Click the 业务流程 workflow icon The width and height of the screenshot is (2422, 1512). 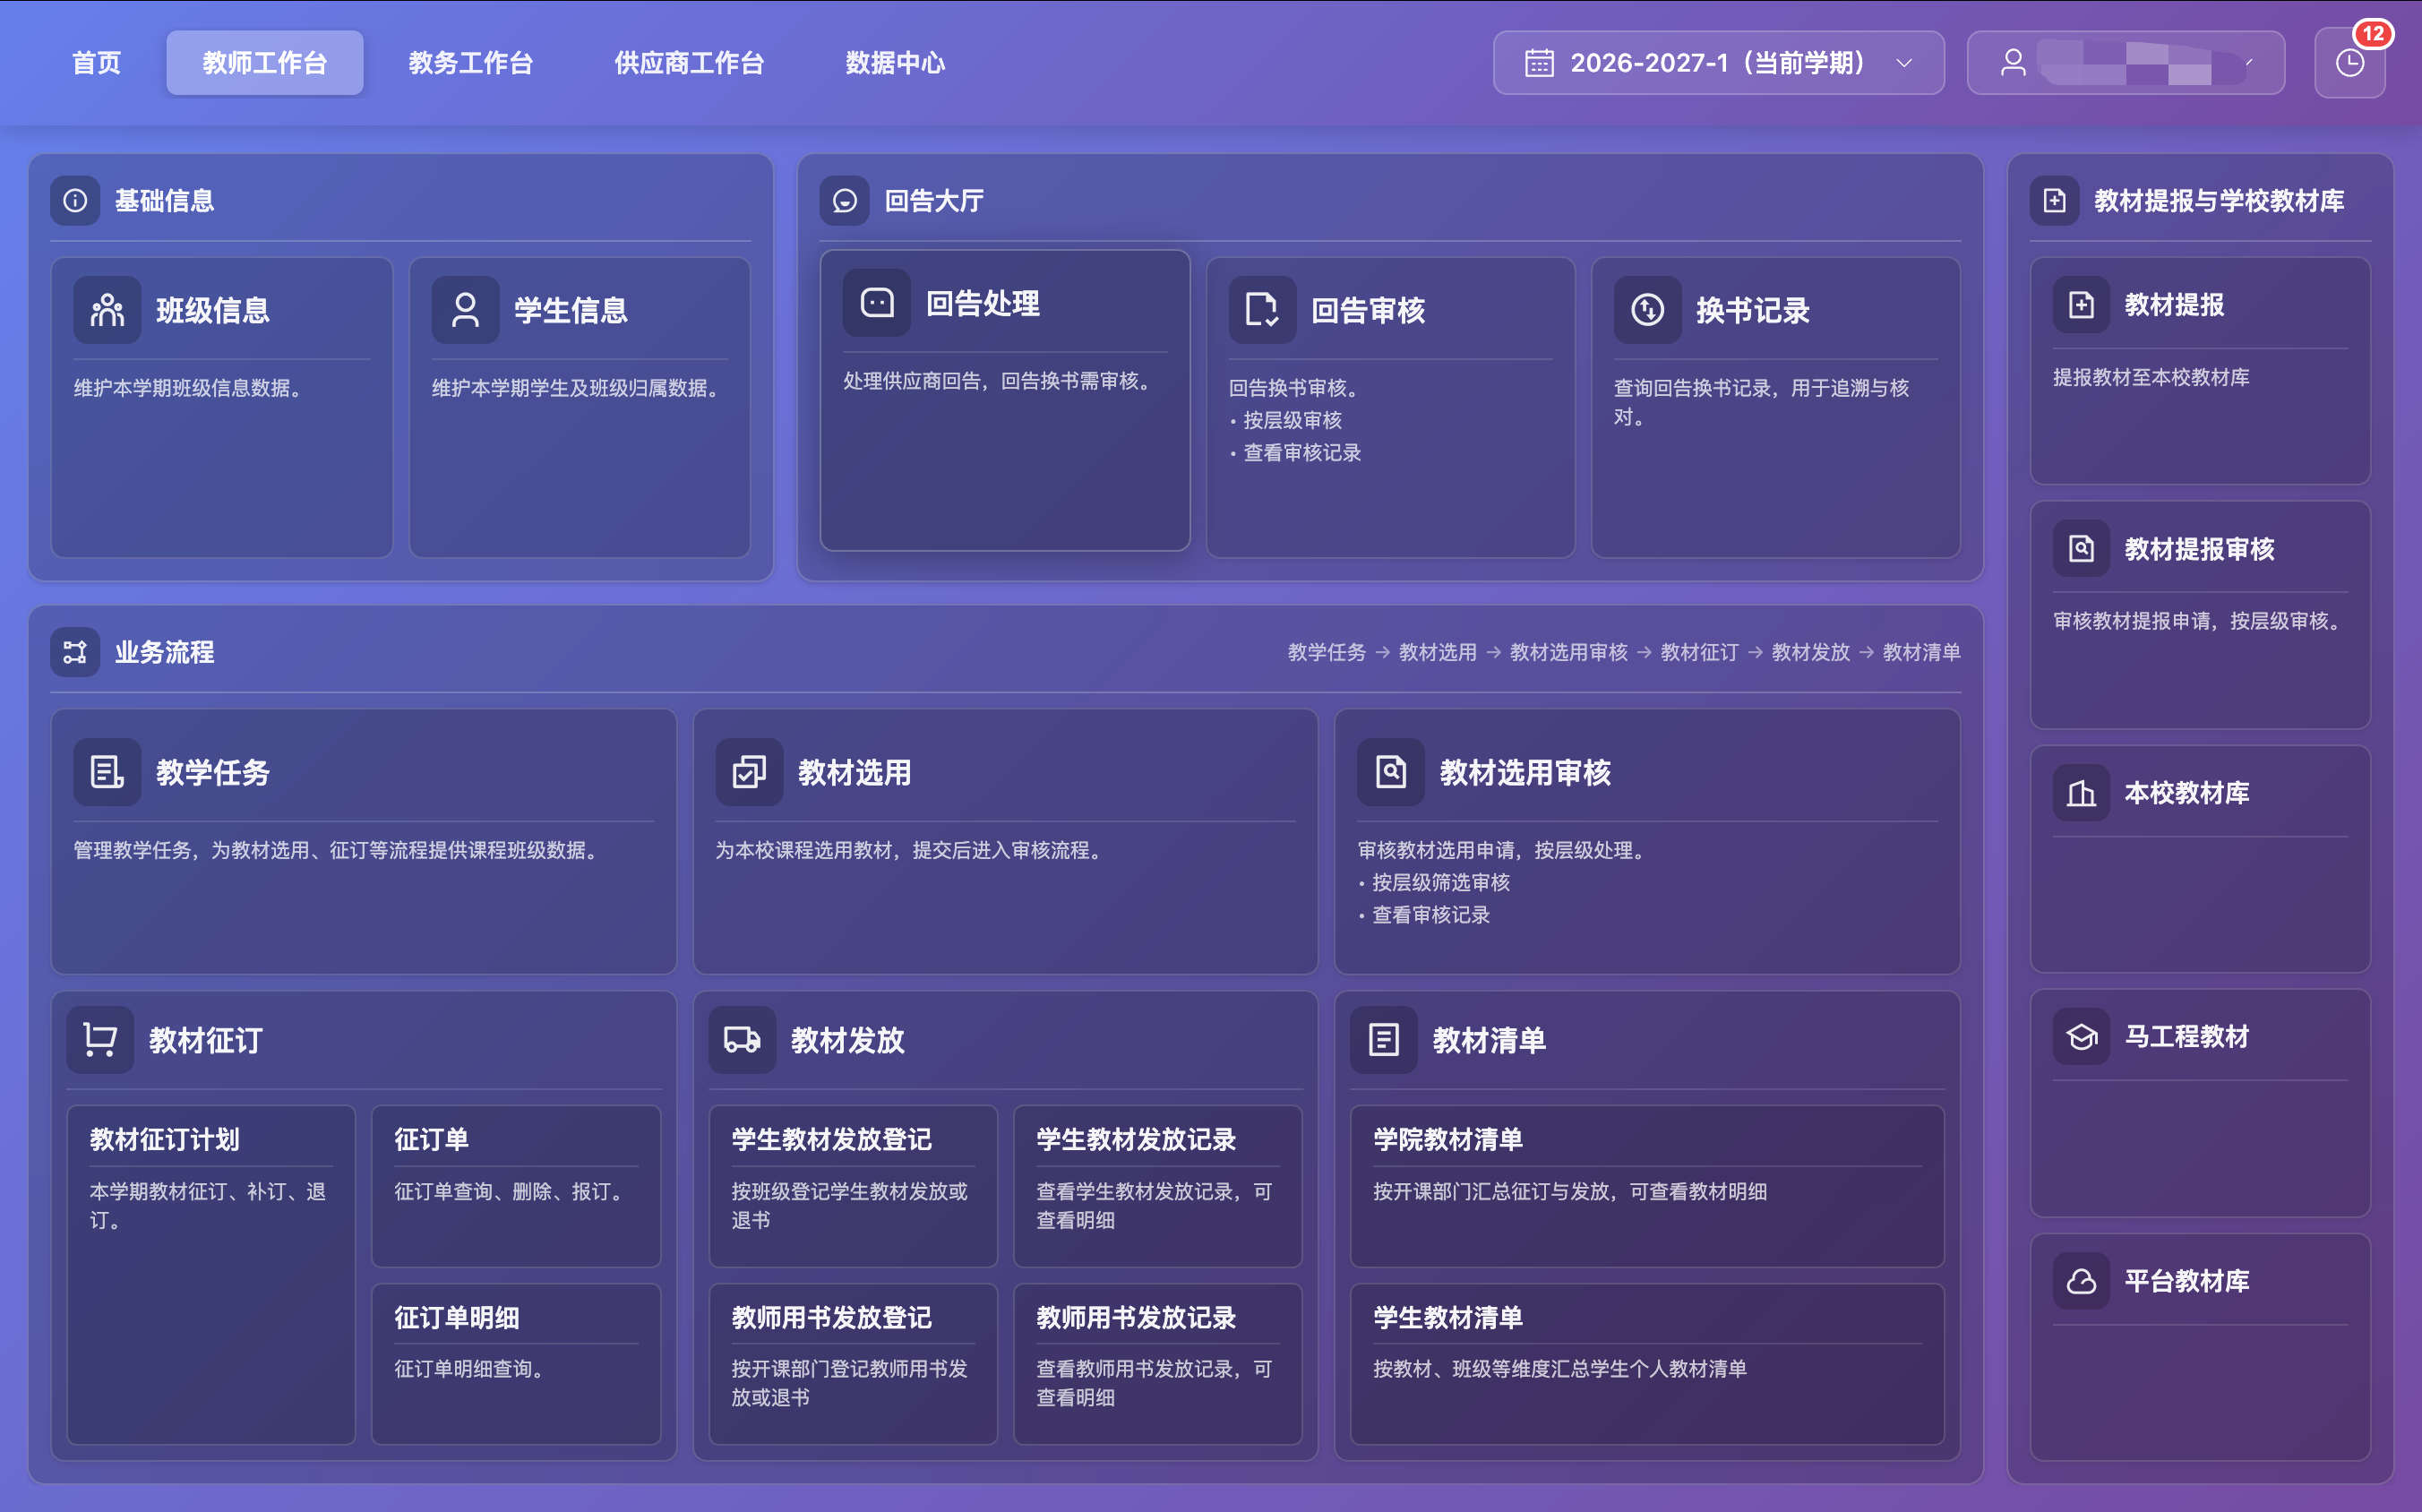click(x=75, y=653)
